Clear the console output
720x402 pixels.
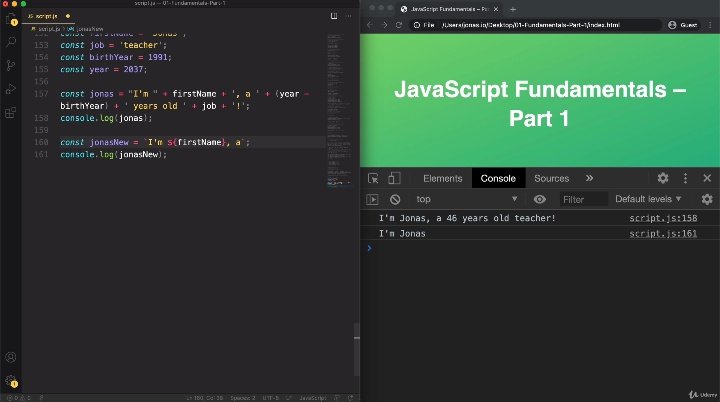click(x=395, y=199)
